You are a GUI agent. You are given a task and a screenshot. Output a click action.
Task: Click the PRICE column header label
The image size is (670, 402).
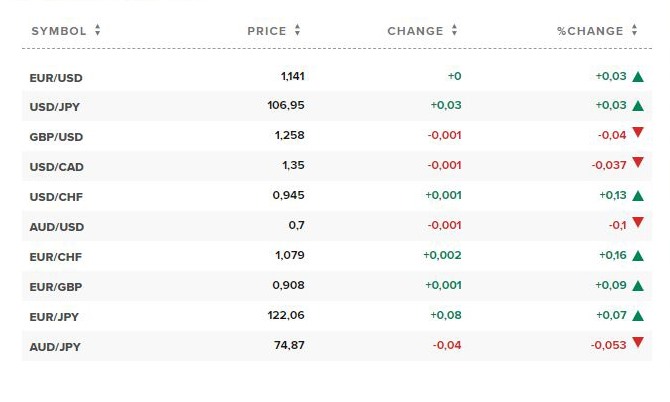point(267,31)
